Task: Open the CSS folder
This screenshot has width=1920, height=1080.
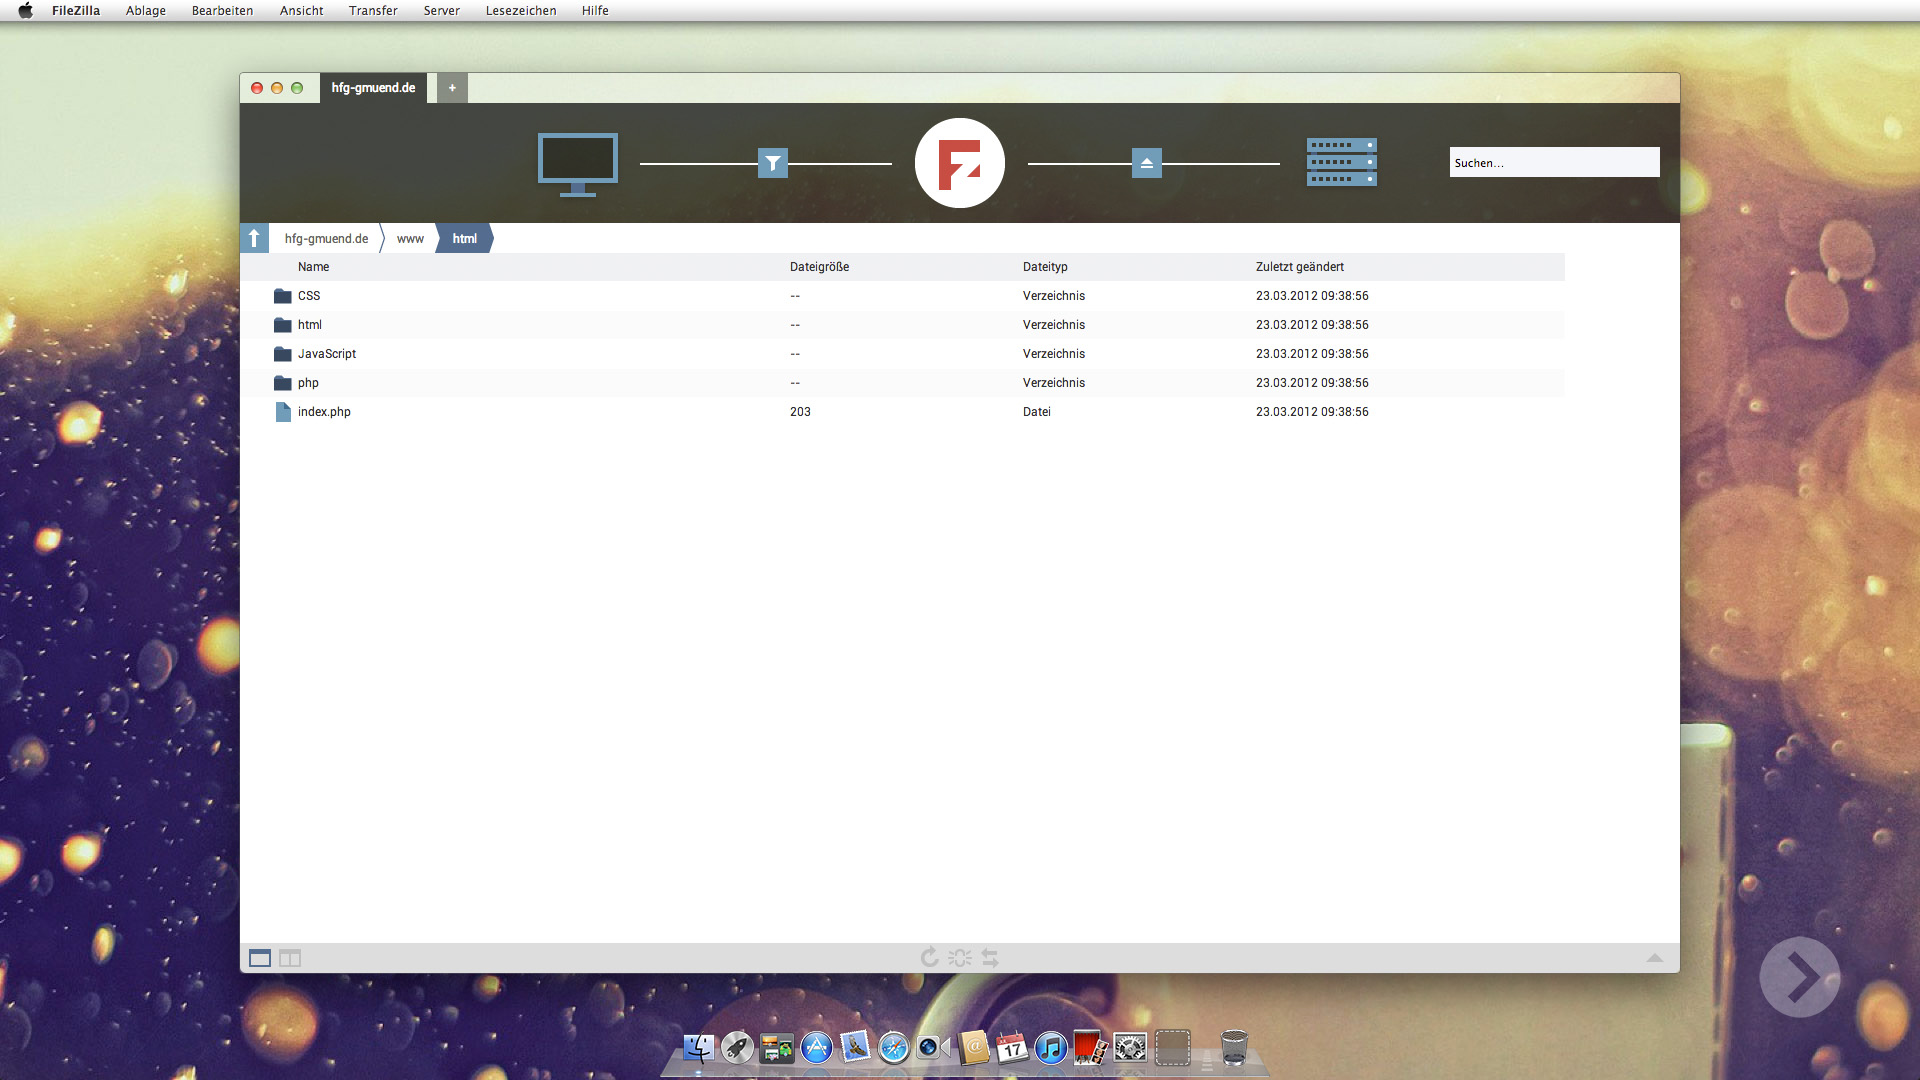Action: coord(307,295)
